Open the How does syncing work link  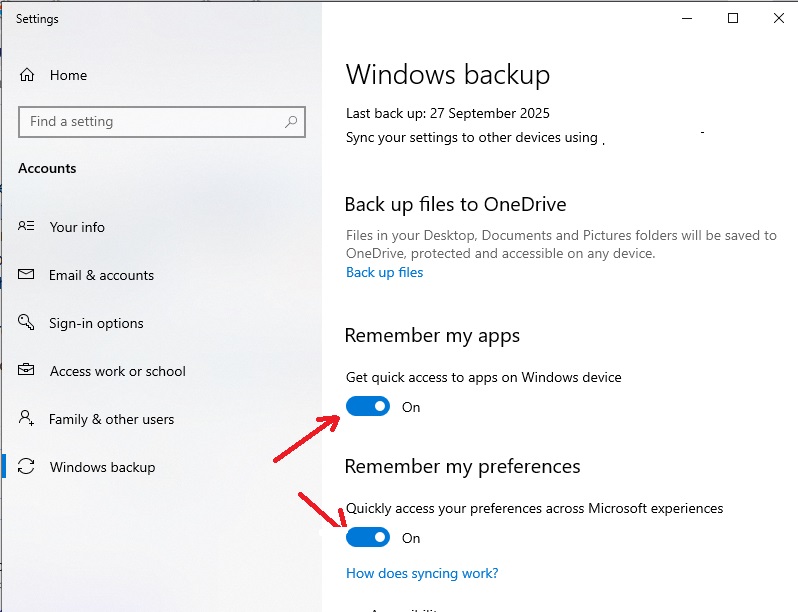pos(421,573)
